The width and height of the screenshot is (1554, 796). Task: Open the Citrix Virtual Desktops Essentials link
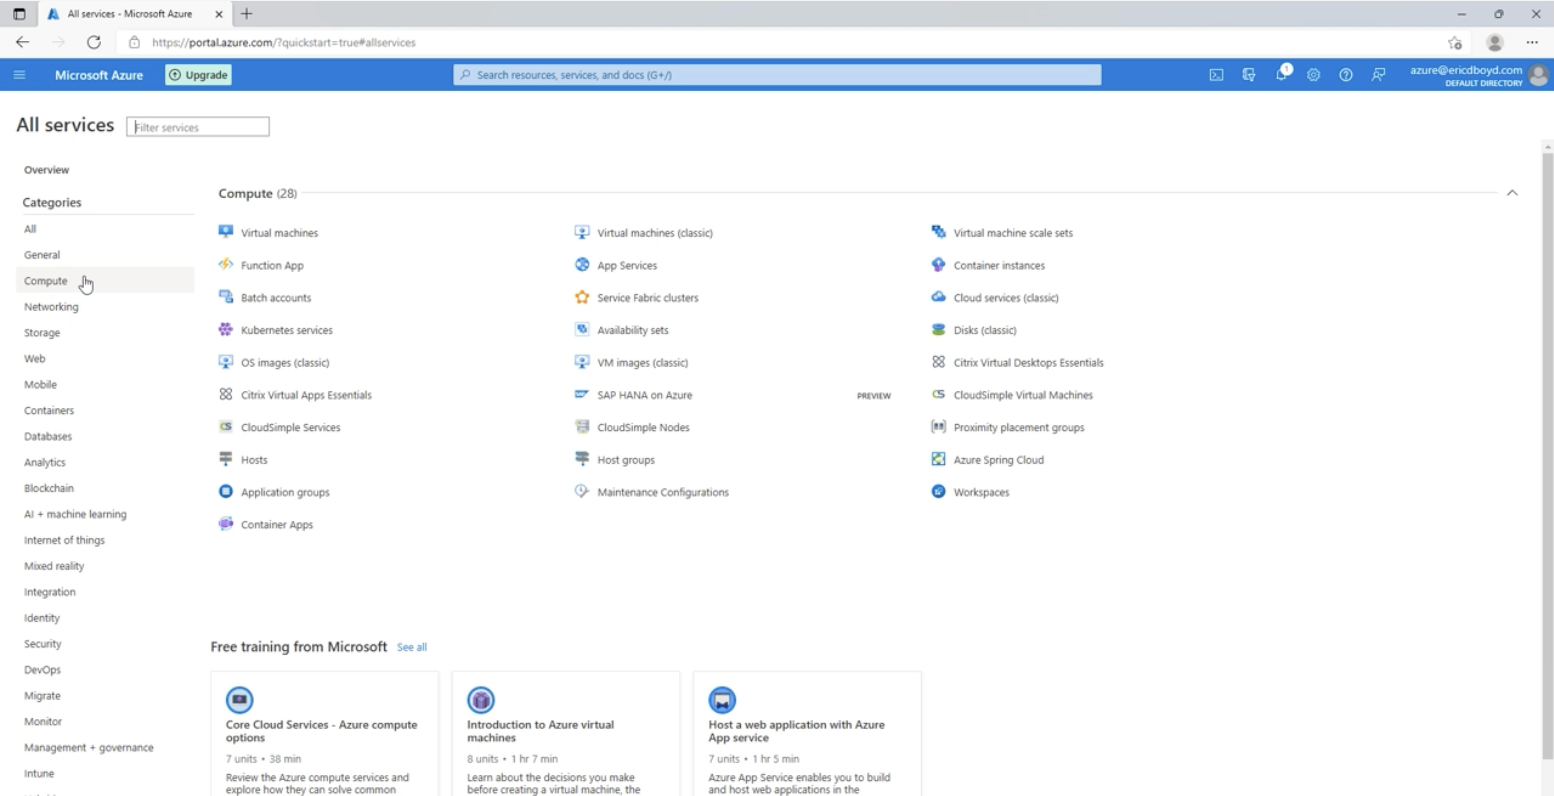[1029, 363]
